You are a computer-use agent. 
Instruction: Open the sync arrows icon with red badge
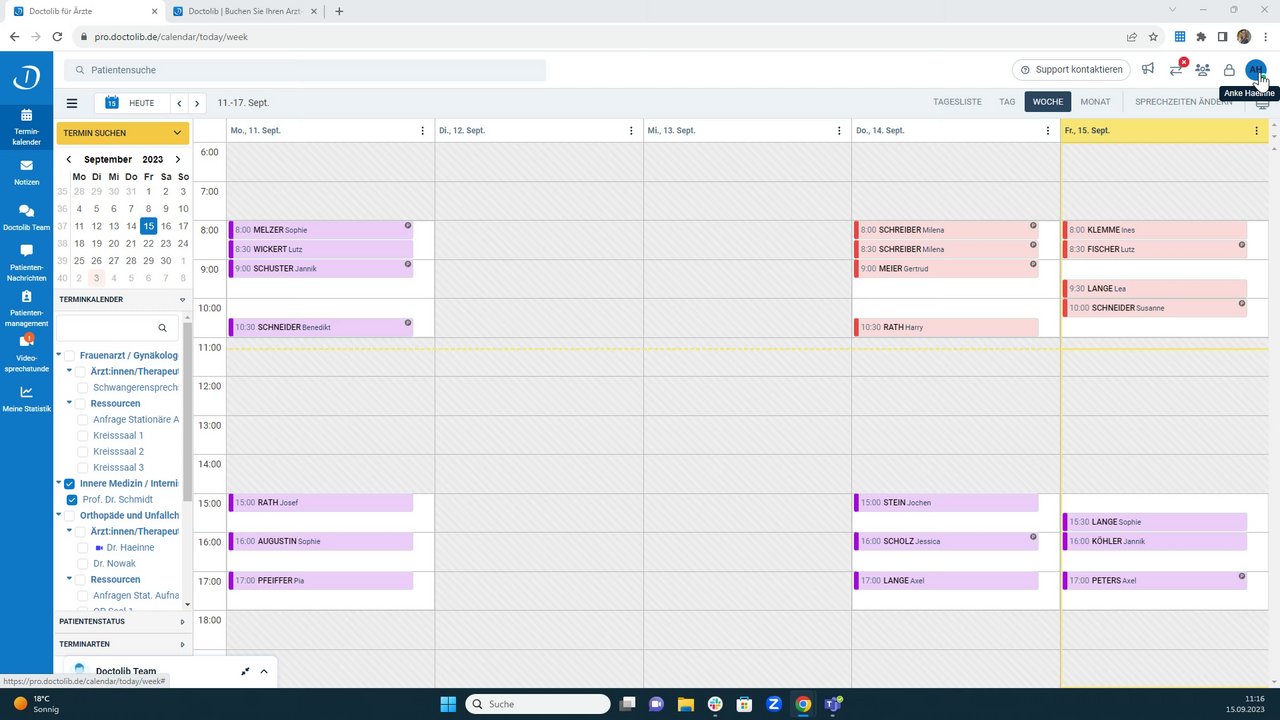[1176, 69]
